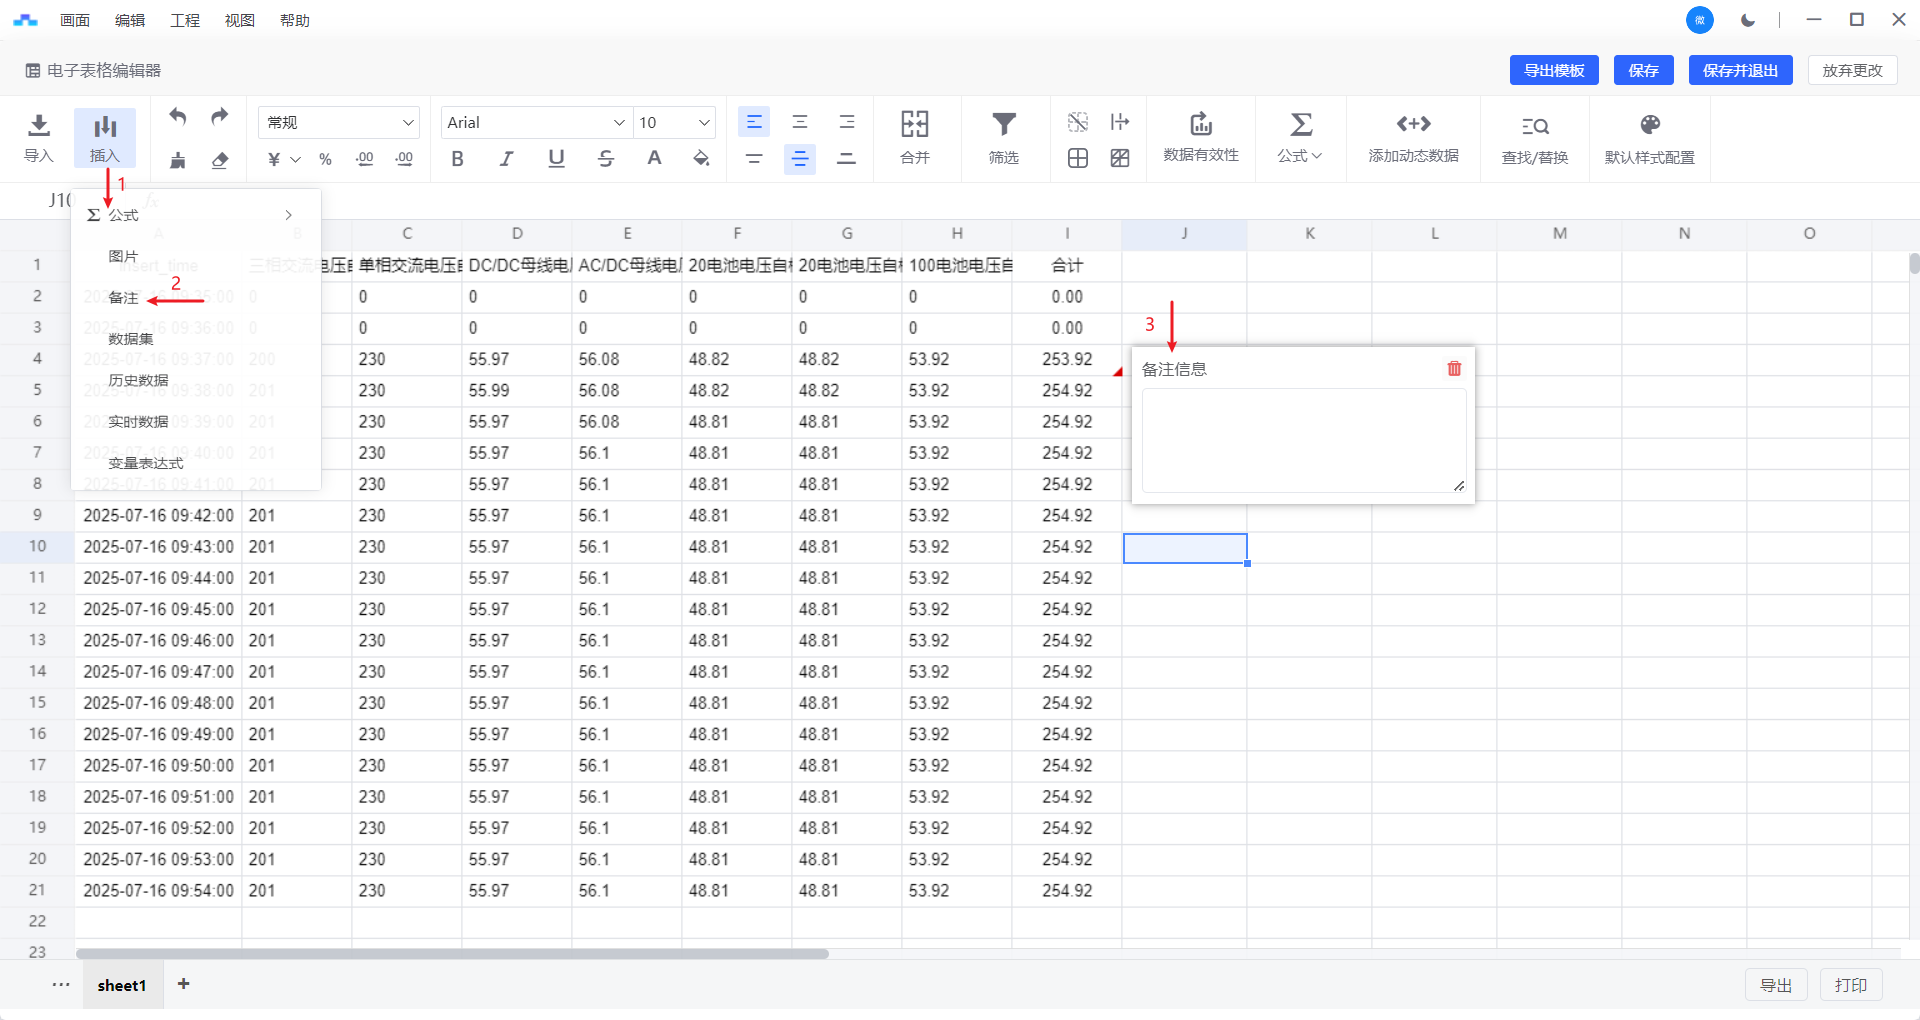Open the Filter (筛选) funnel tool

click(1003, 137)
